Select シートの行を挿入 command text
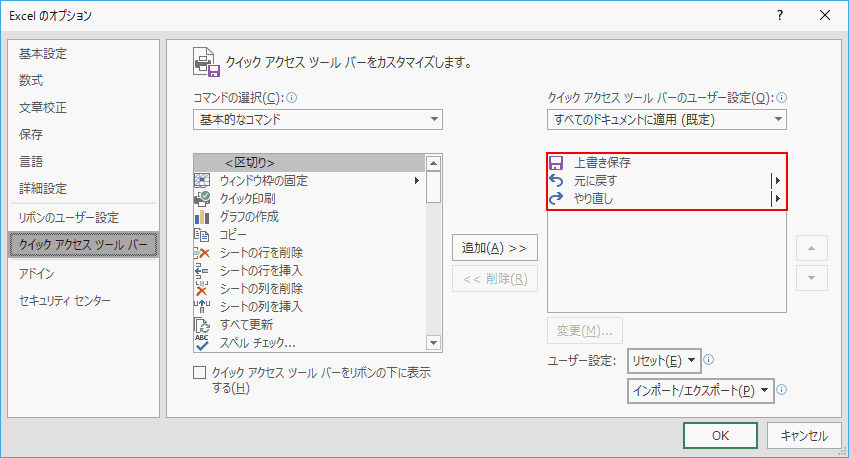This screenshot has width=849, height=458. pos(261,271)
